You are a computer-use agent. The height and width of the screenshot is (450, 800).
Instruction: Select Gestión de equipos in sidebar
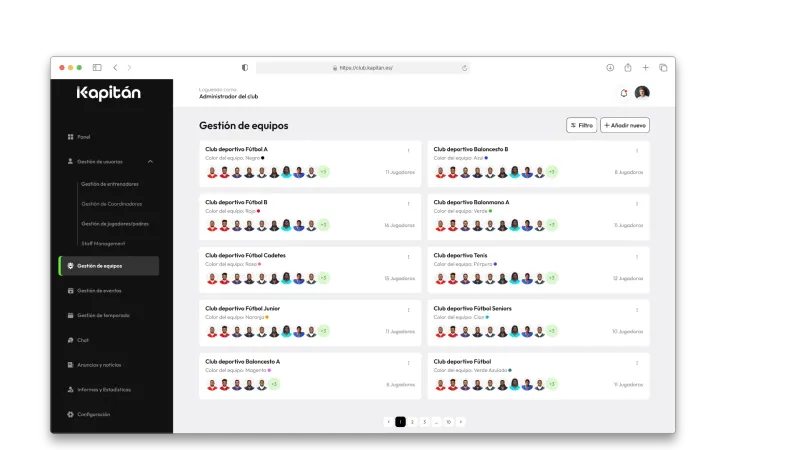[109, 266]
